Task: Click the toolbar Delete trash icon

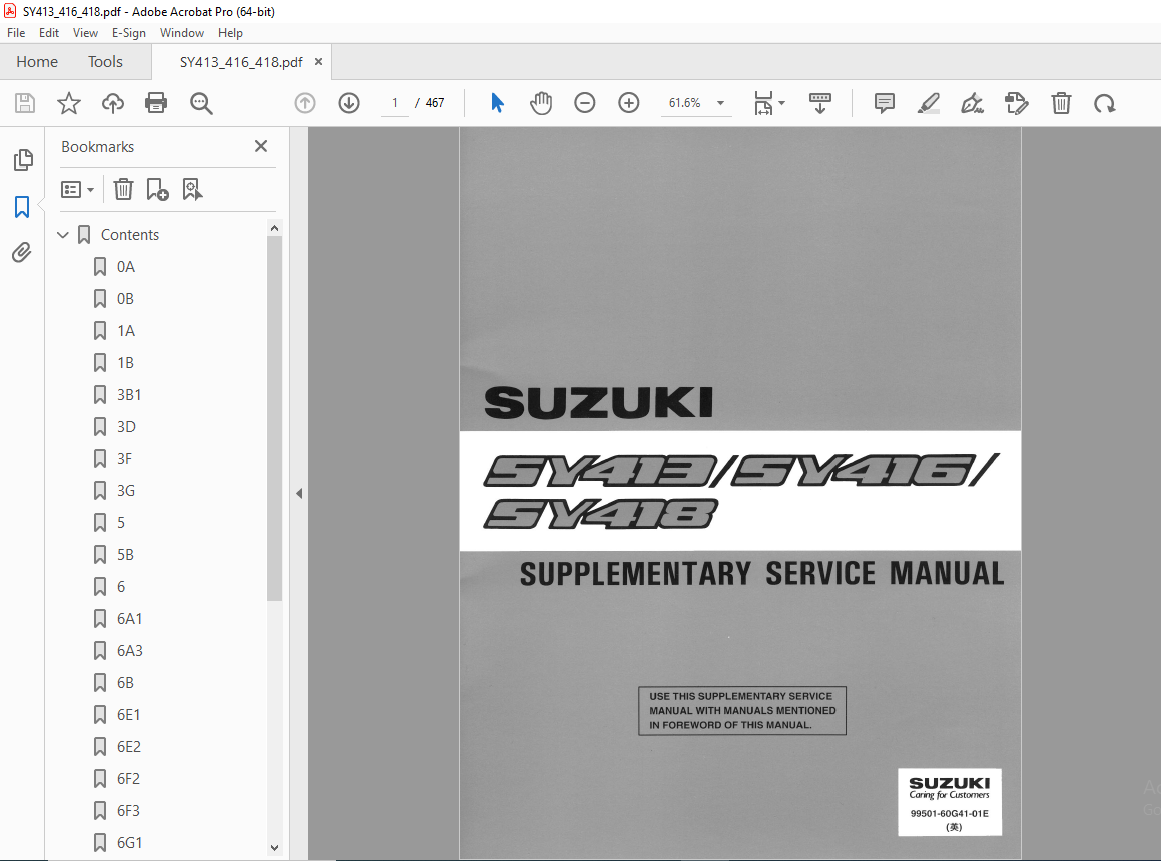Action: click(x=1061, y=103)
